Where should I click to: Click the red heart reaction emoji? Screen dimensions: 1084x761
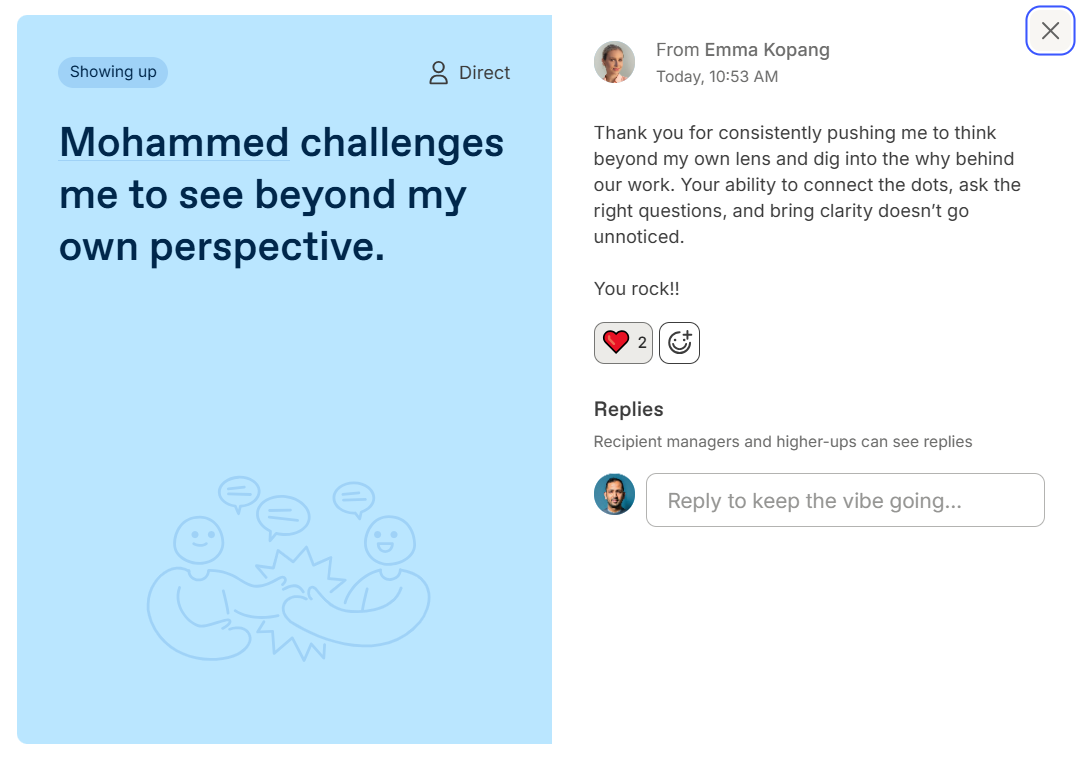click(x=615, y=342)
